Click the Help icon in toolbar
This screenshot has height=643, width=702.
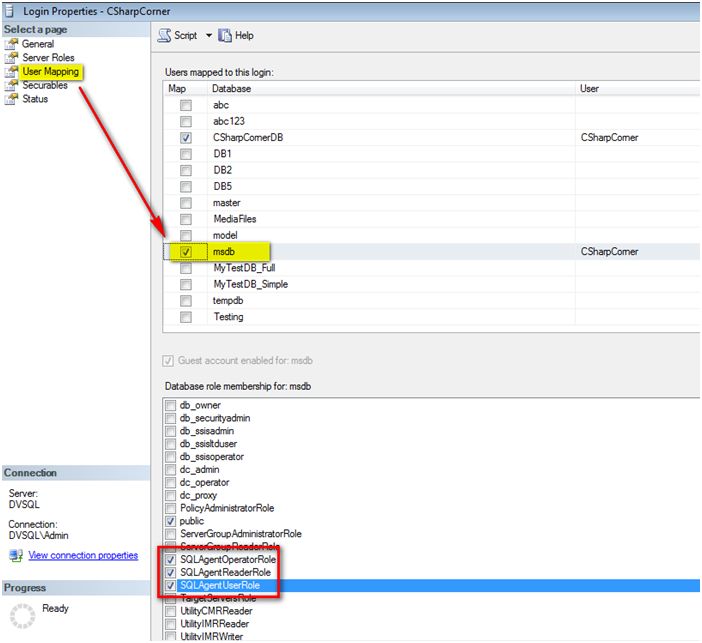(225, 35)
